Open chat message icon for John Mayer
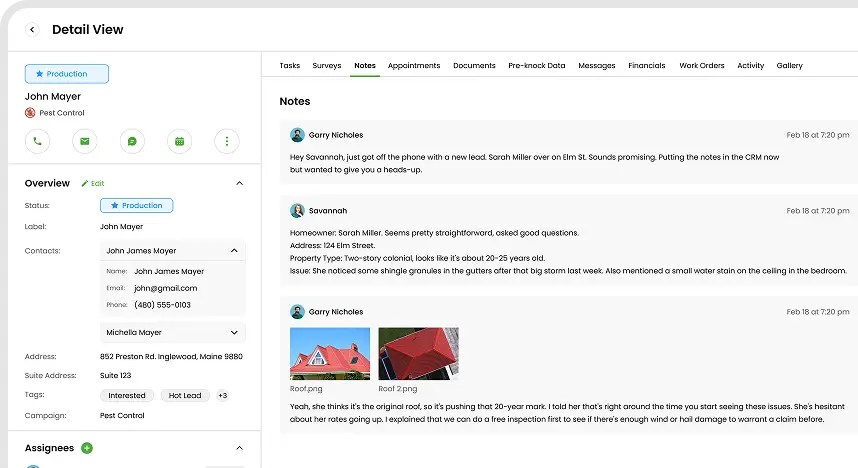Viewport: 858px width, 468px height. (x=132, y=141)
